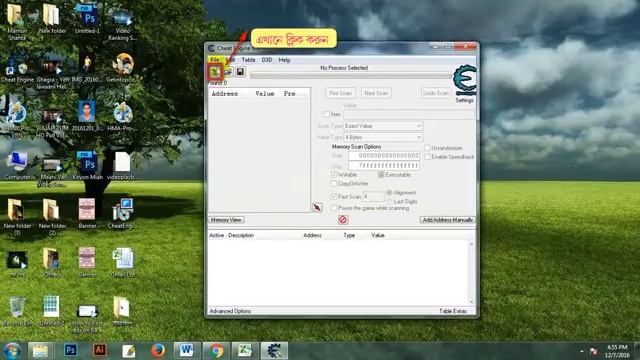The height and width of the screenshot is (360, 640).
Task: Open the New folder (3) desktop folder
Action: [x=17, y=217]
